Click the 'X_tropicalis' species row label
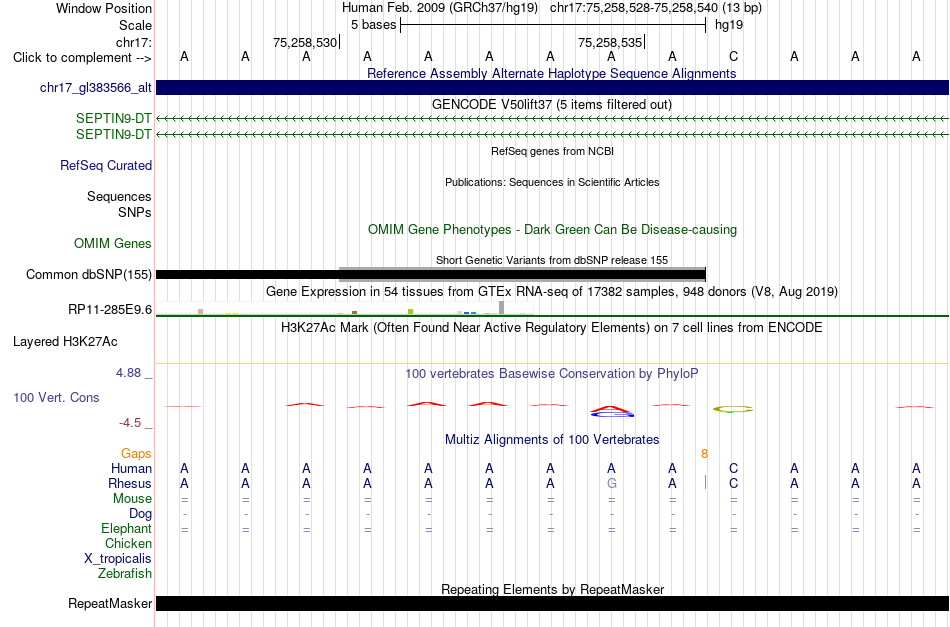The width and height of the screenshot is (950, 627). coord(118,559)
